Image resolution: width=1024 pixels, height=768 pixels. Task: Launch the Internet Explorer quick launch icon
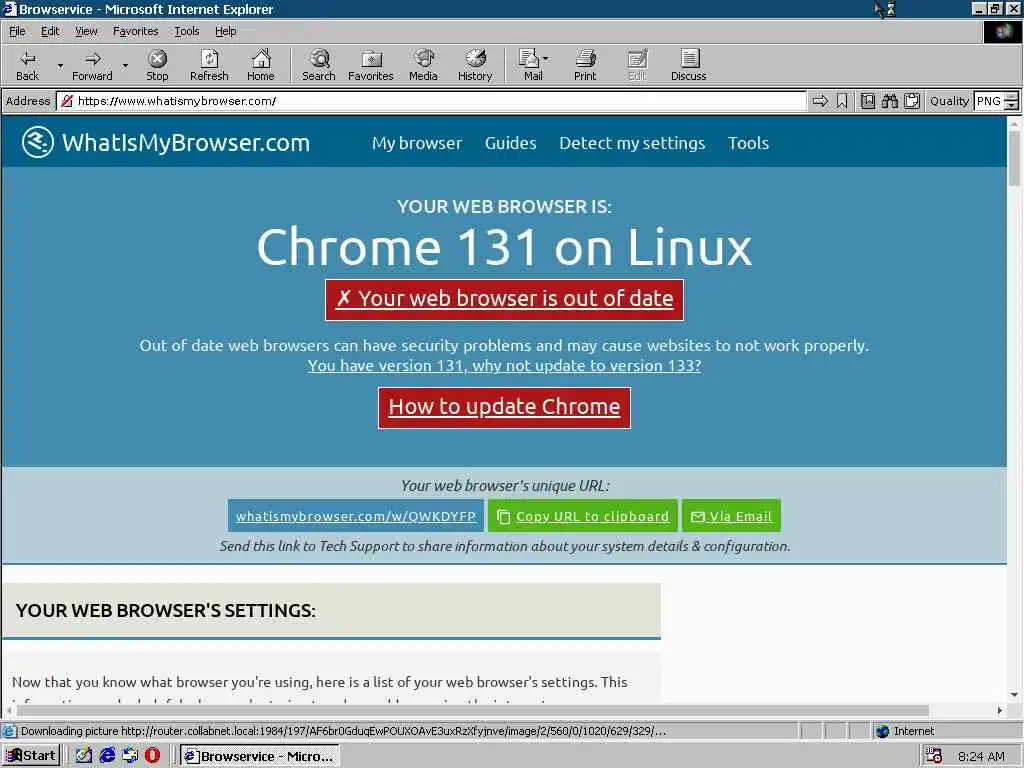[x=107, y=756]
